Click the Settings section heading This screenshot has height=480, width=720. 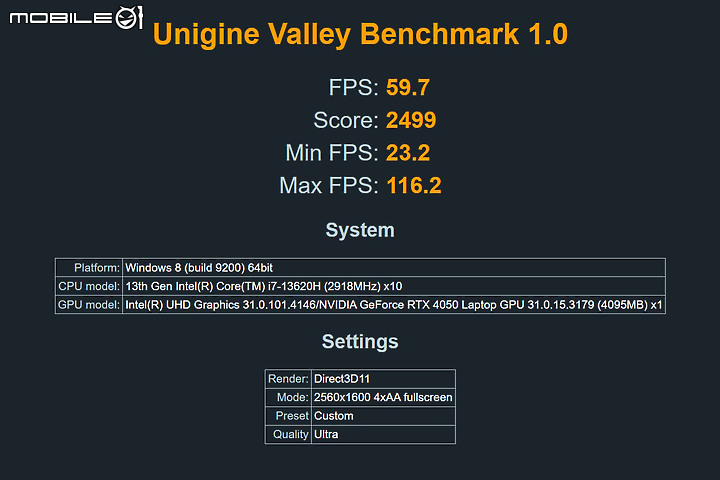point(360,342)
